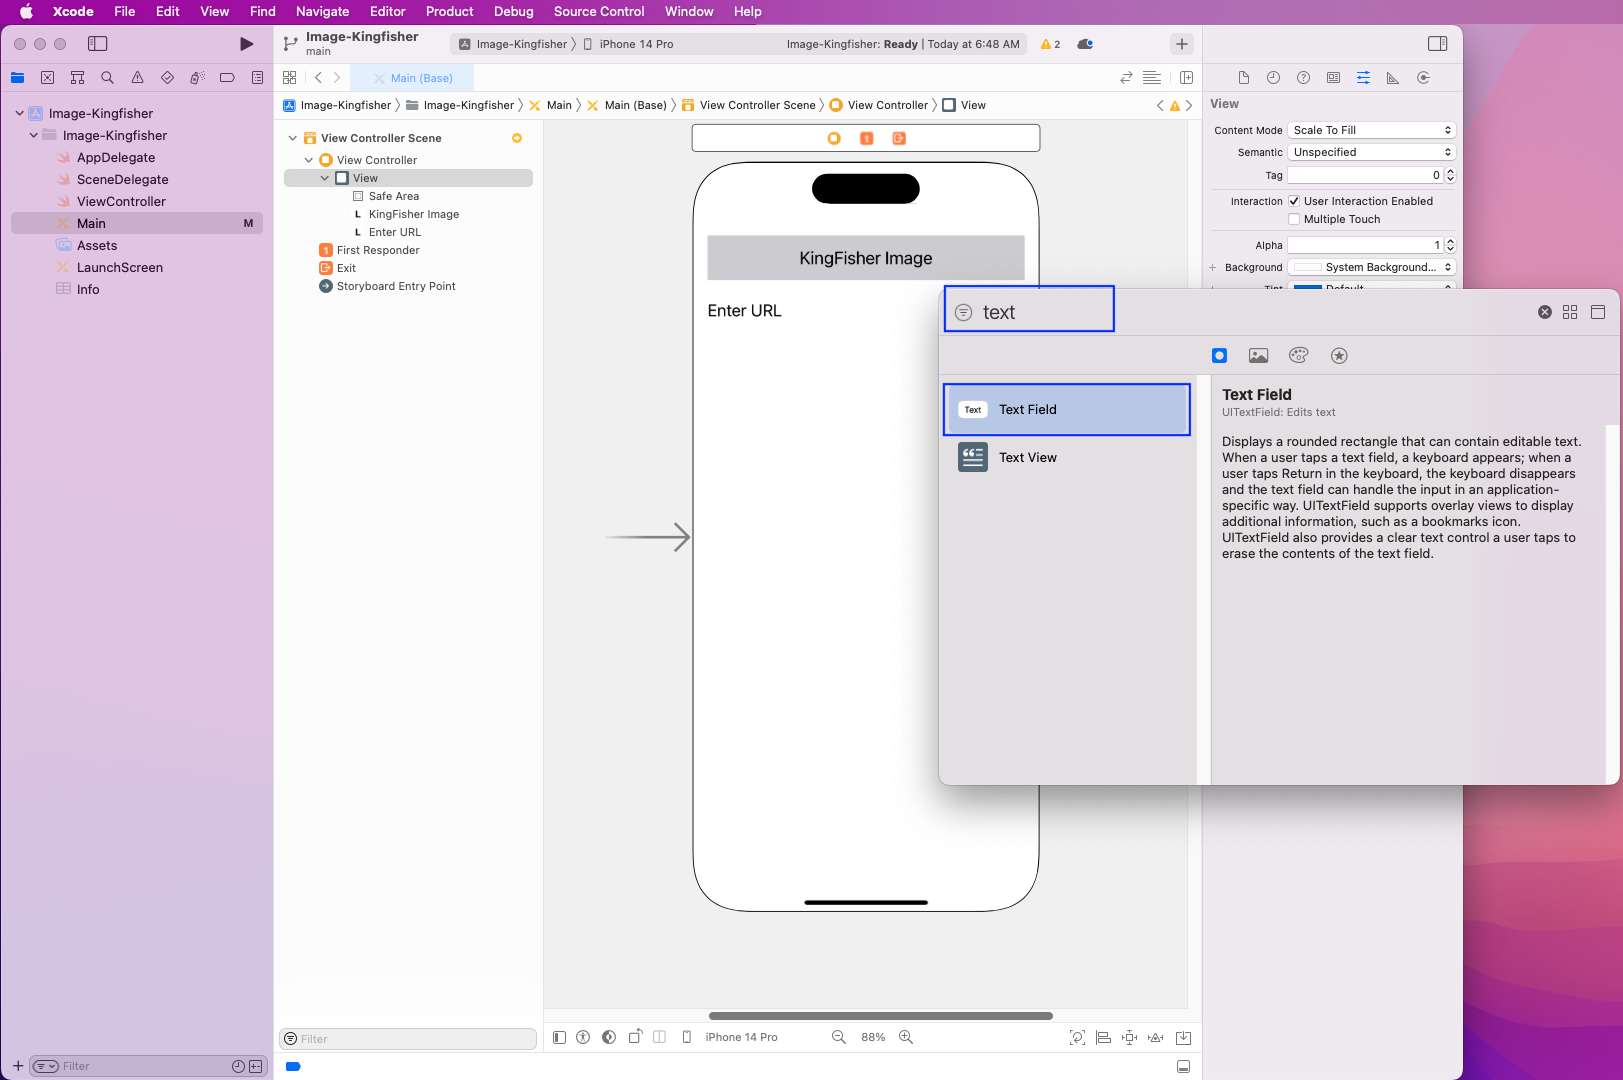Image resolution: width=1623 pixels, height=1080 pixels.
Task: Collapse the View outline item
Action: click(324, 178)
